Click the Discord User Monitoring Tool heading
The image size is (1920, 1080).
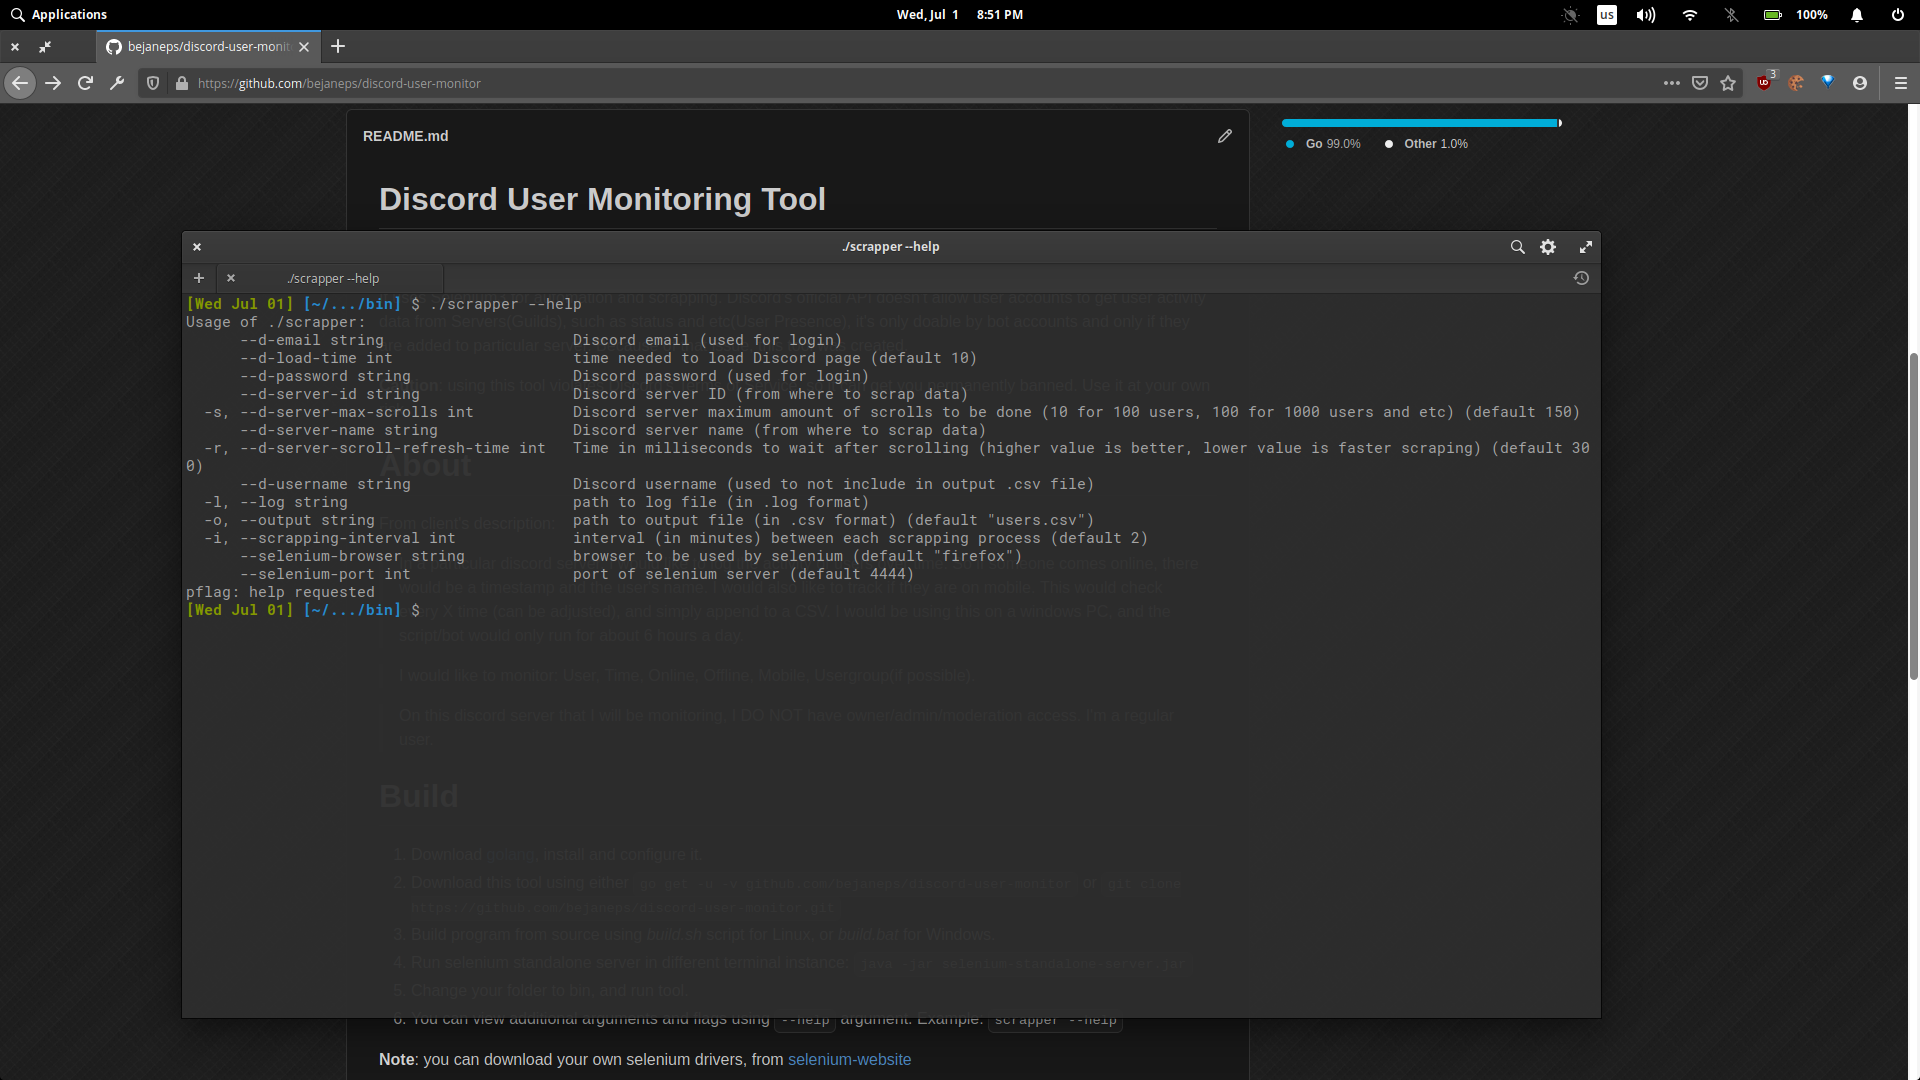tap(602, 199)
